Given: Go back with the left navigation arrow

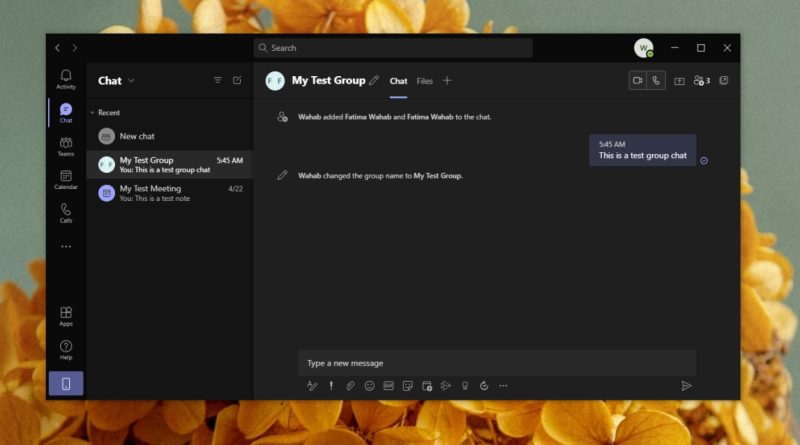Looking at the screenshot, I should (57, 48).
